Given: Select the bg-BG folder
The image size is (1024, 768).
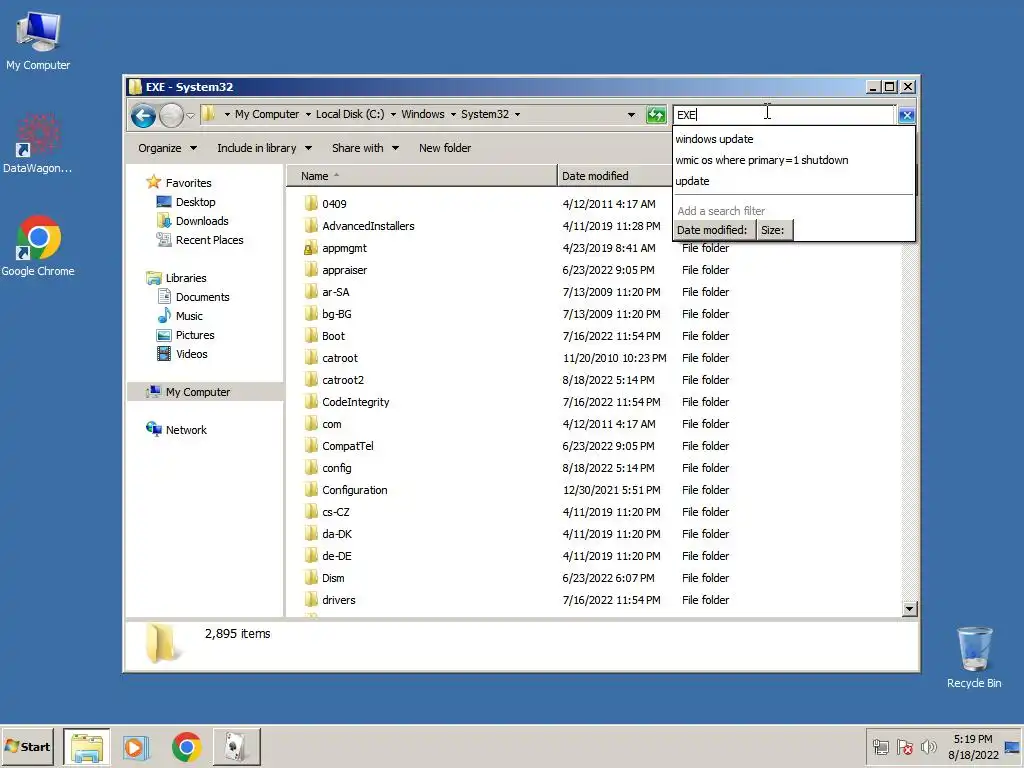Looking at the screenshot, I should point(336,314).
